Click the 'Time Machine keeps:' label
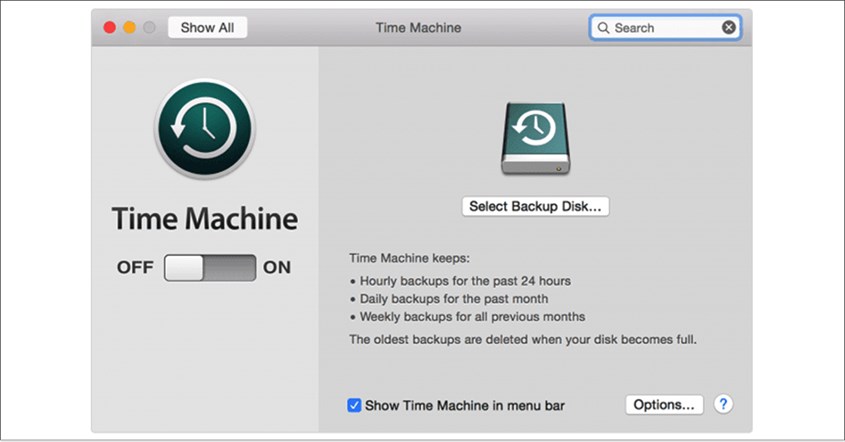 [409, 258]
